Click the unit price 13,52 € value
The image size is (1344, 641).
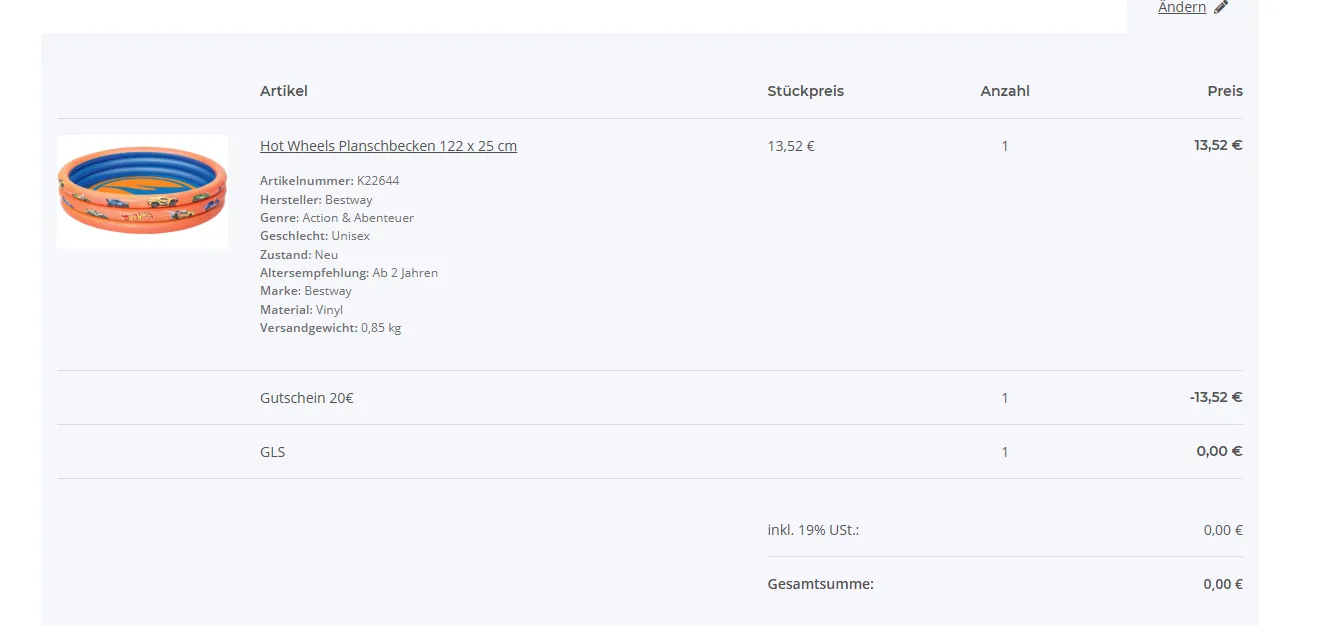tap(791, 146)
